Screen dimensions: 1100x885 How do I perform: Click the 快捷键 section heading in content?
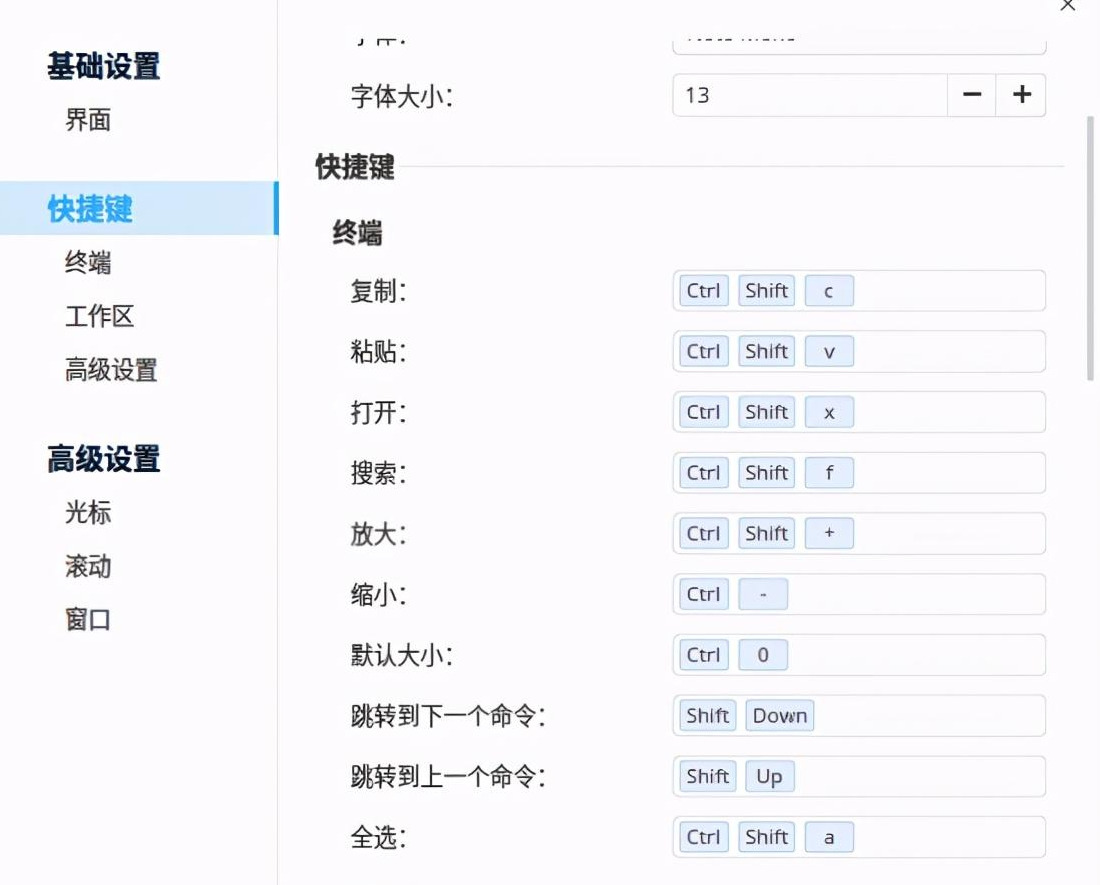click(355, 167)
